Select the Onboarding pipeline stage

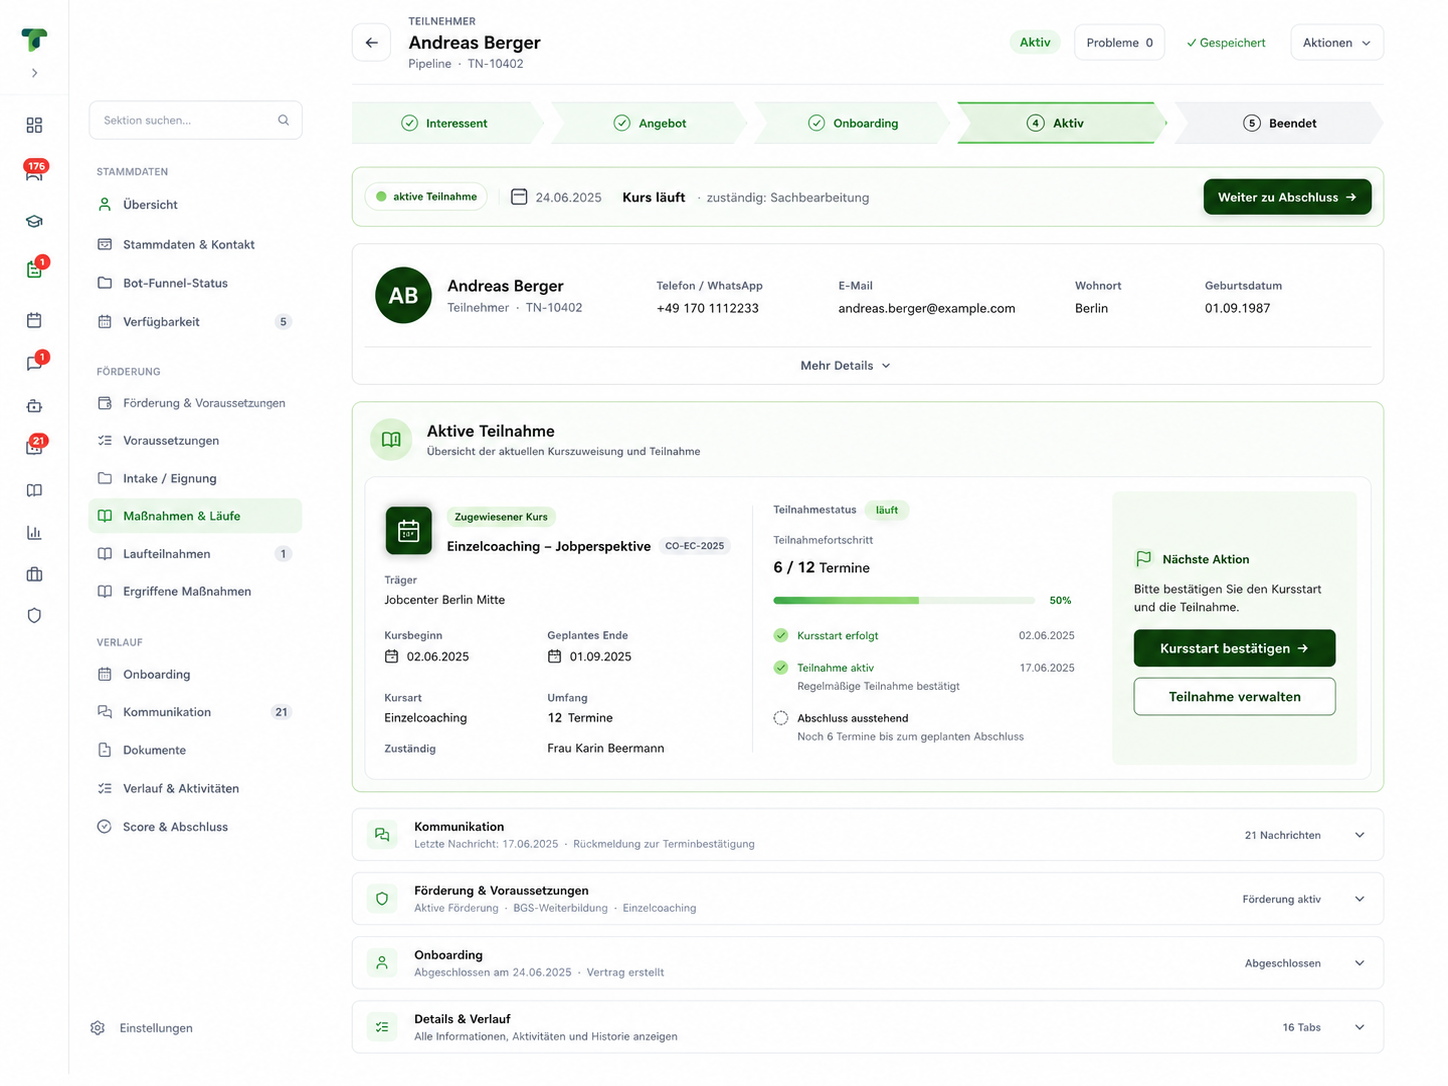coord(852,123)
